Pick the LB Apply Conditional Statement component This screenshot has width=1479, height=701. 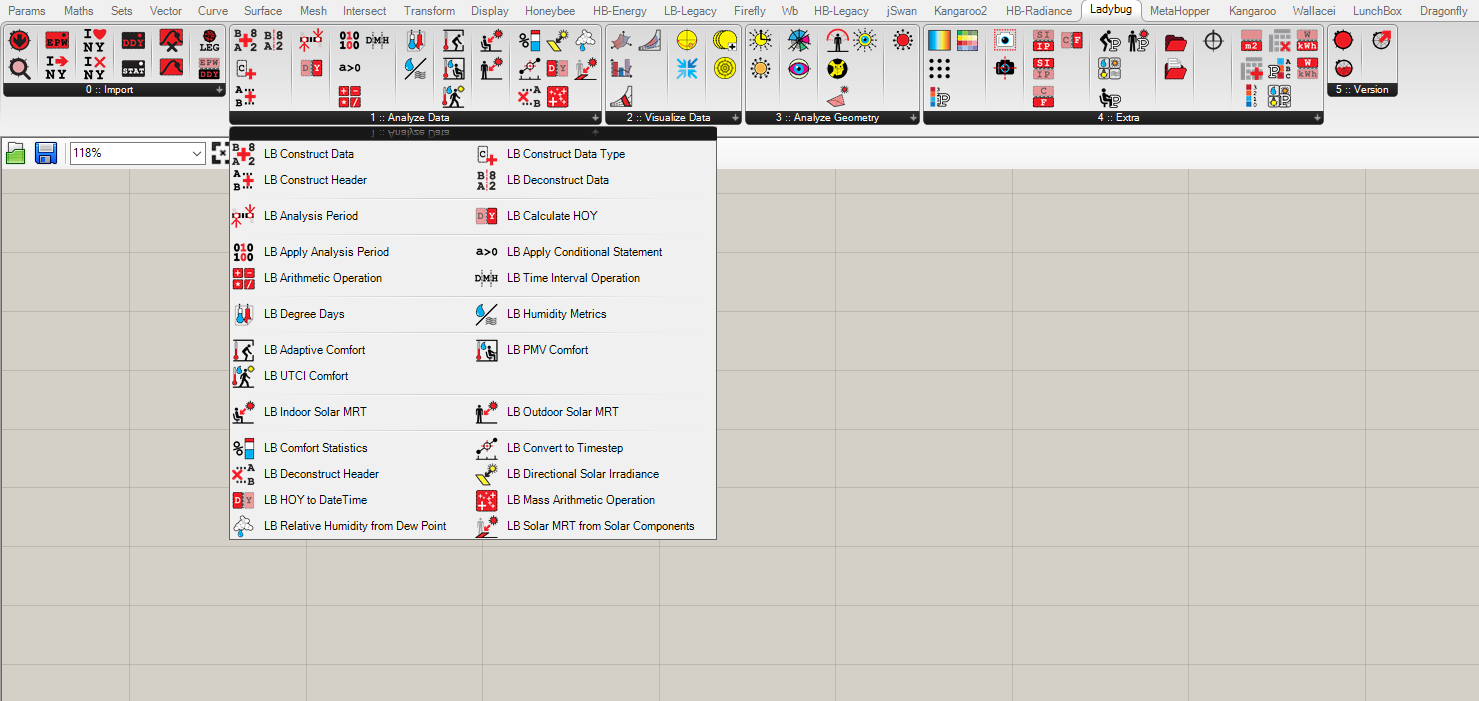pos(584,251)
